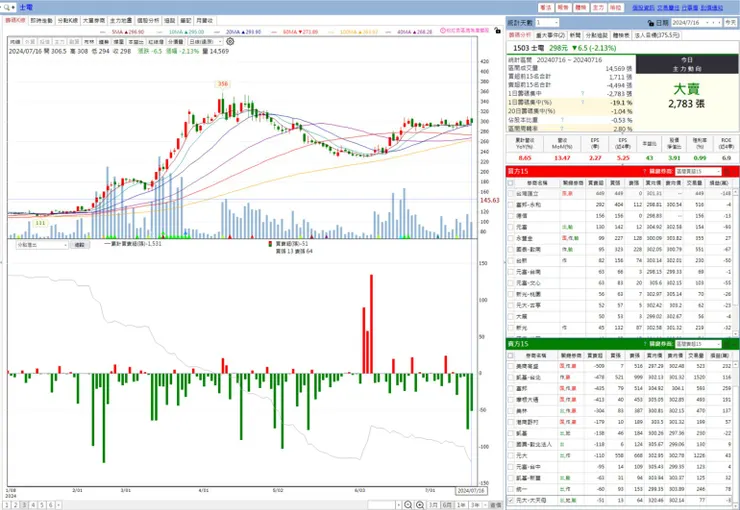This screenshot has width=740, height=510.
Task: Check the 富邦-永和 buyer row checkbox
Action: pos(511,205)
